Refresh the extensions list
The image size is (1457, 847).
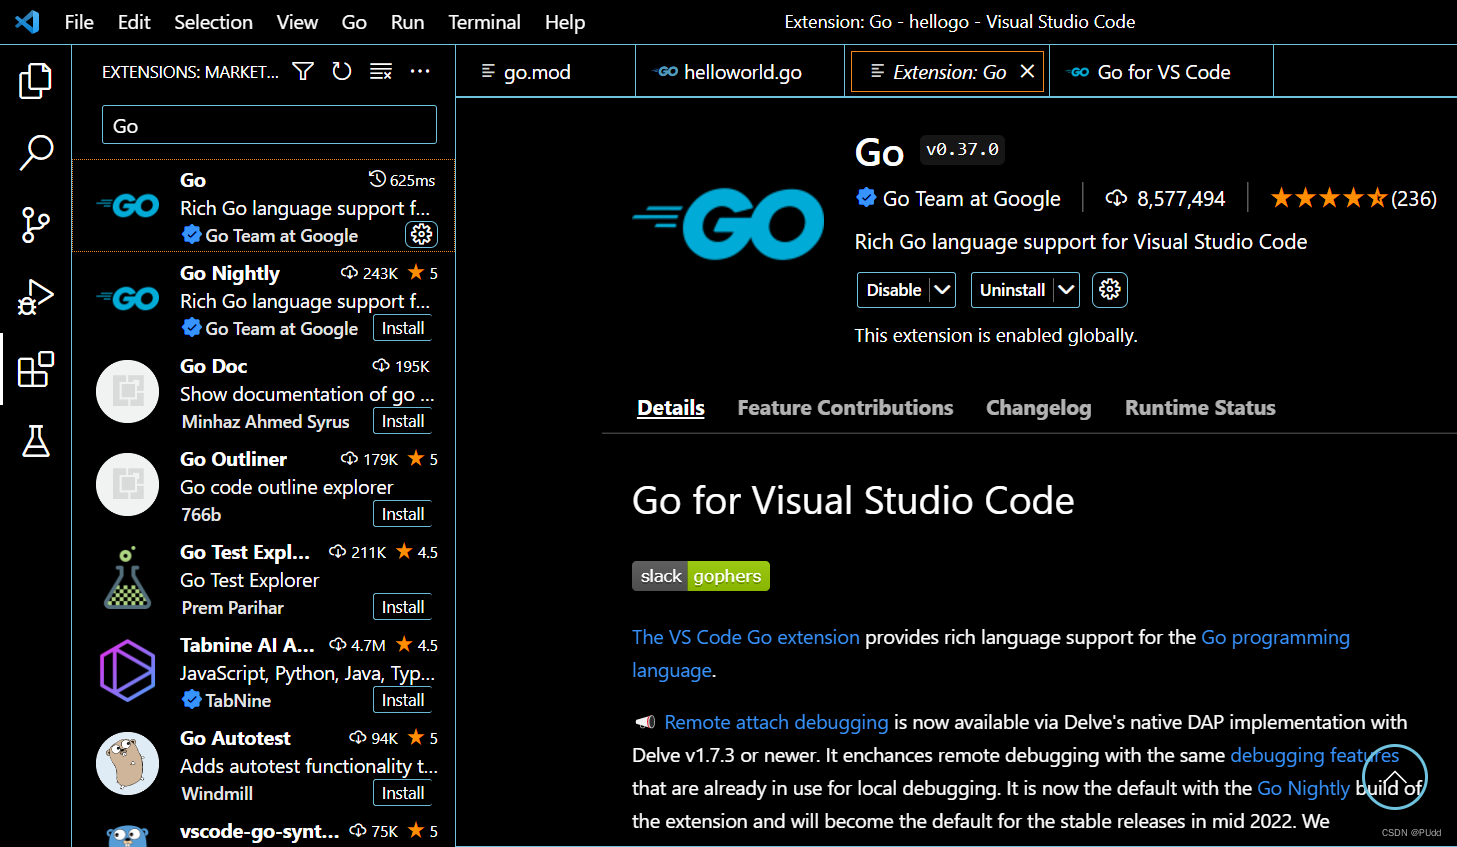342,71
